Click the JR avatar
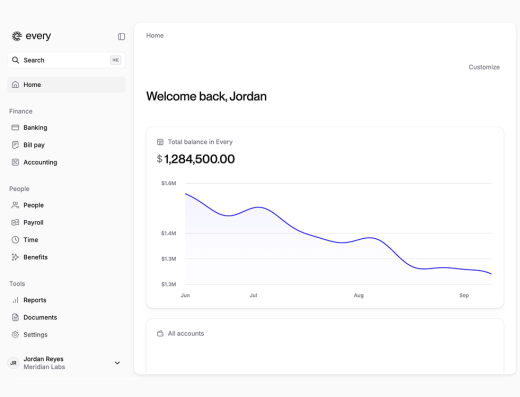This screenshot has width=520, height=397. coord(13,363)
